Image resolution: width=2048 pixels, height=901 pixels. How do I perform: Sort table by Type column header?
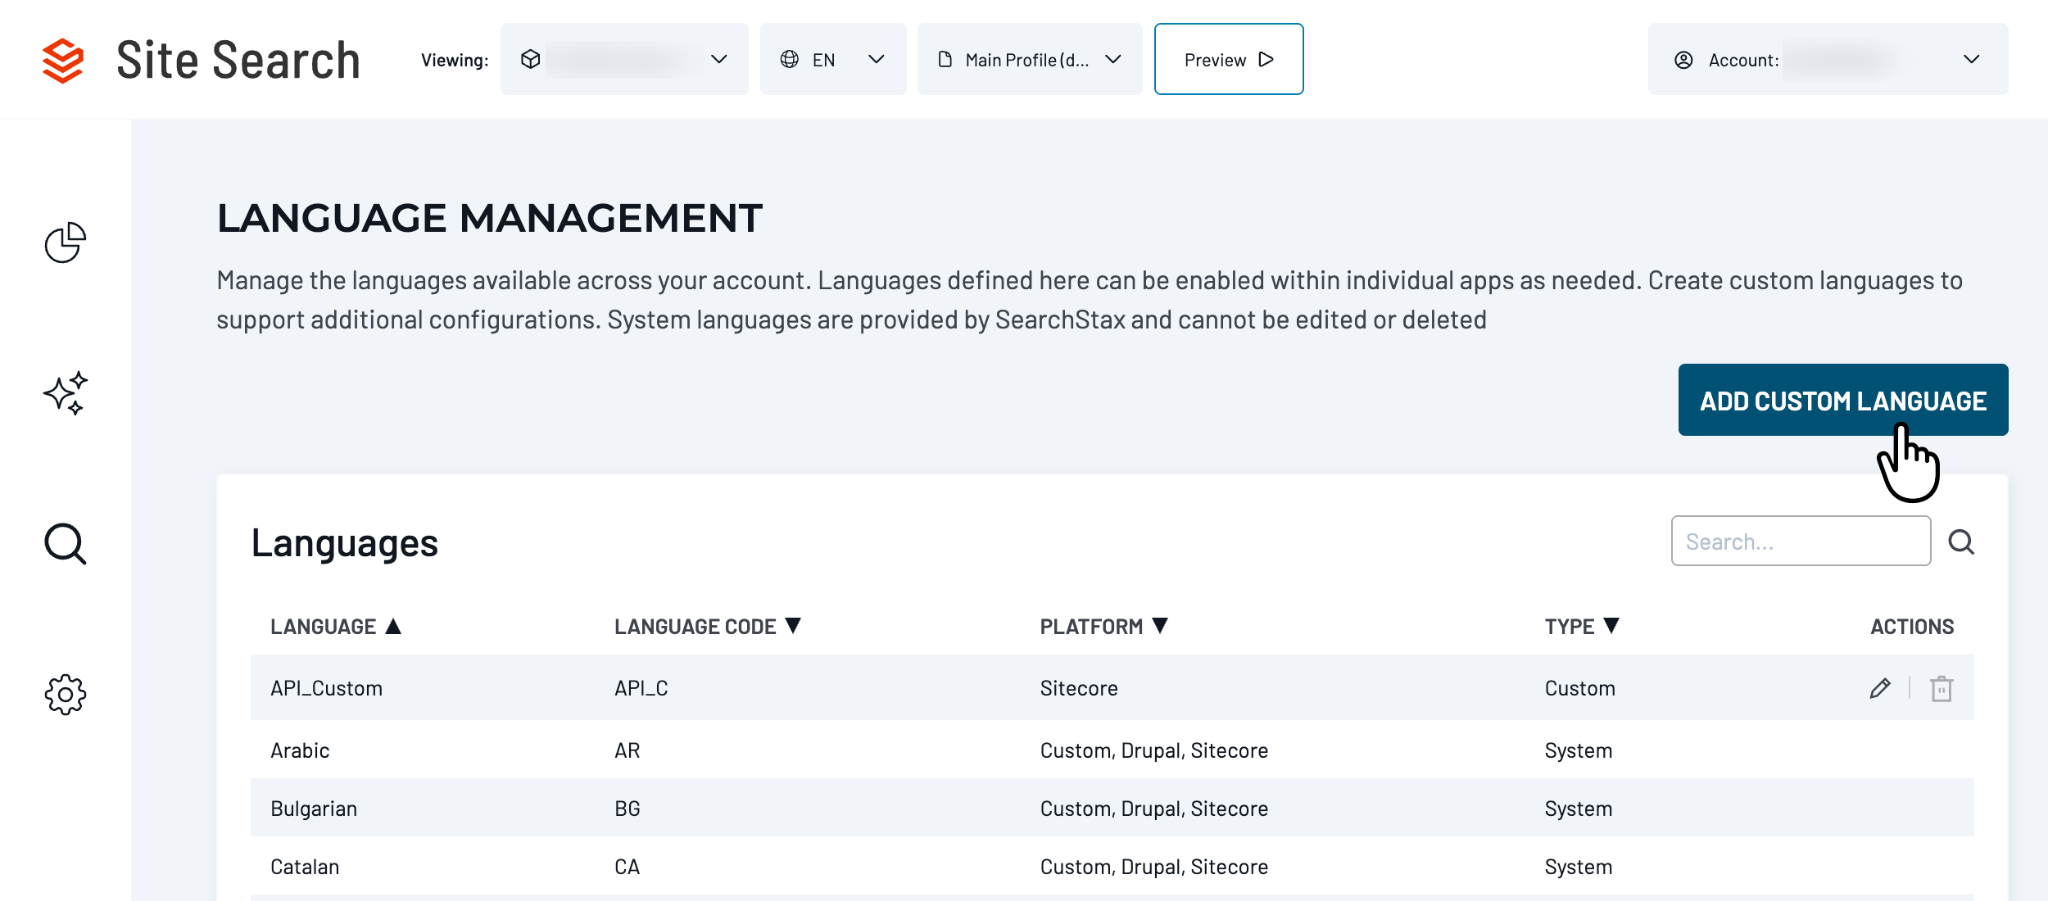pos(1582,627)
